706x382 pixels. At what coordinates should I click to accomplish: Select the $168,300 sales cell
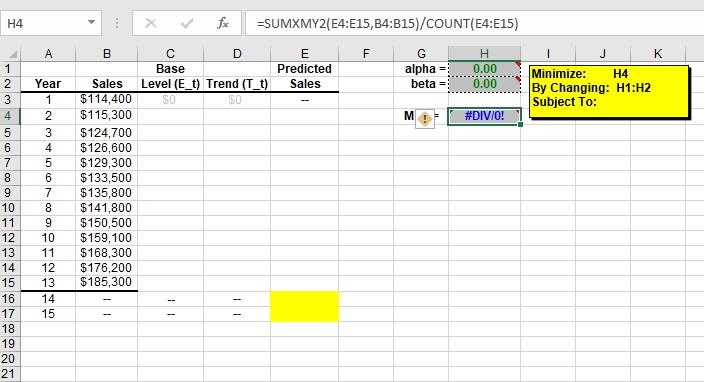[x=107, y=253]
